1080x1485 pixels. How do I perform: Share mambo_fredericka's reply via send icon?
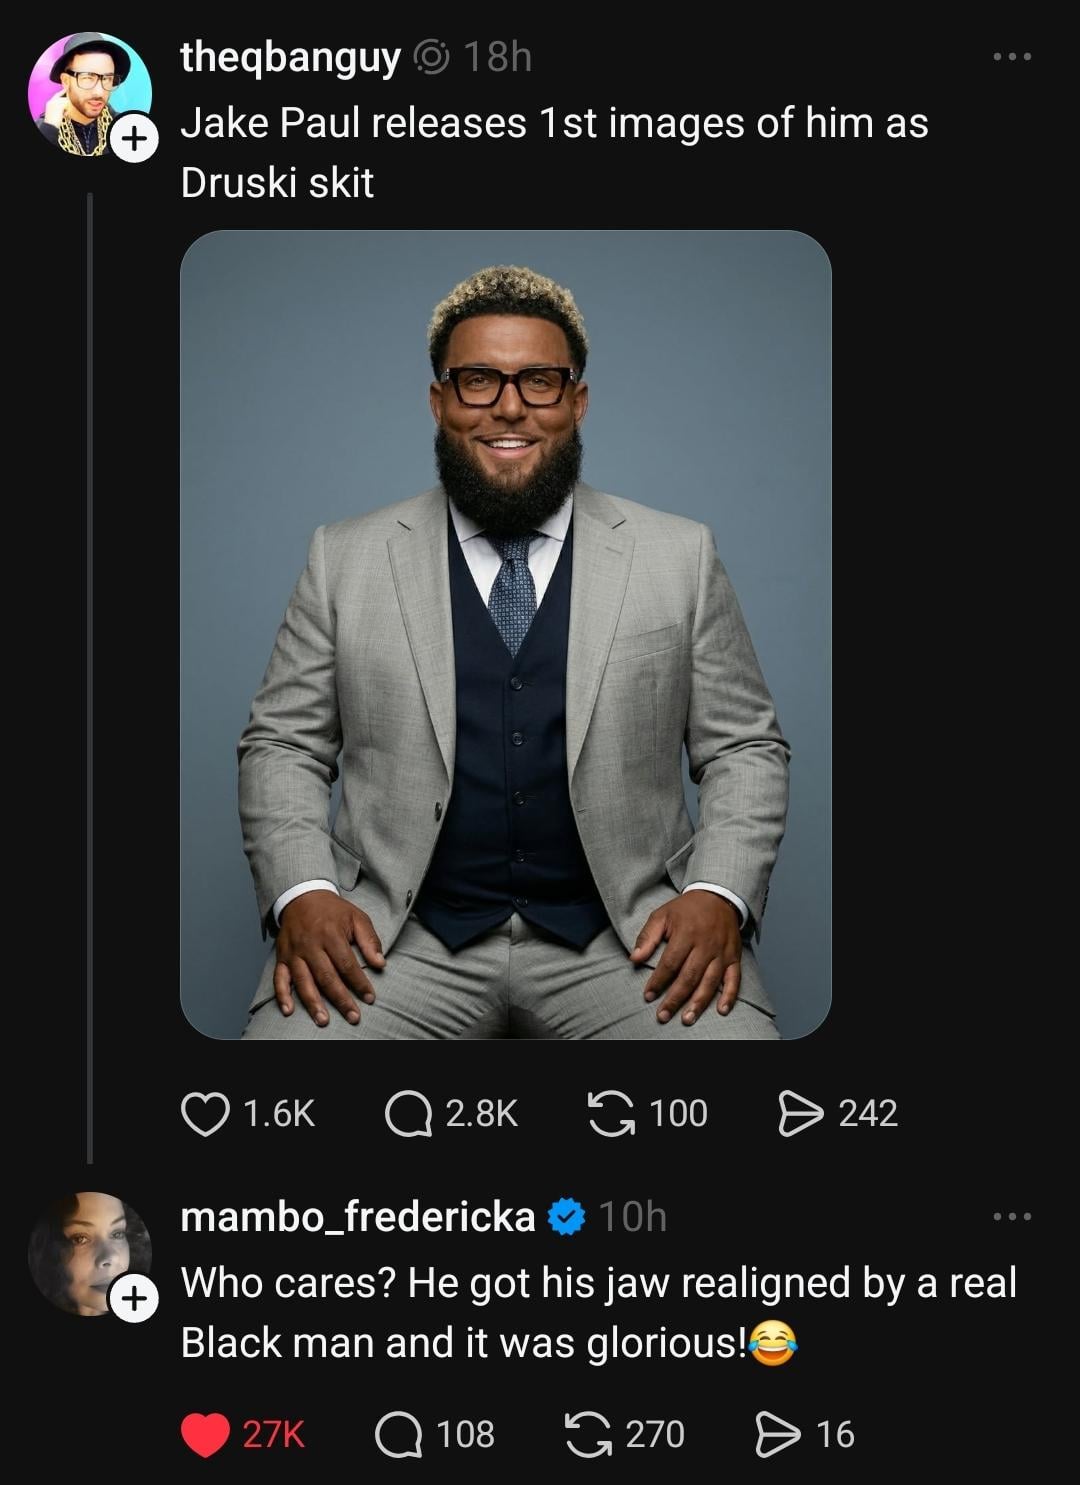[x=778, y=1435]
